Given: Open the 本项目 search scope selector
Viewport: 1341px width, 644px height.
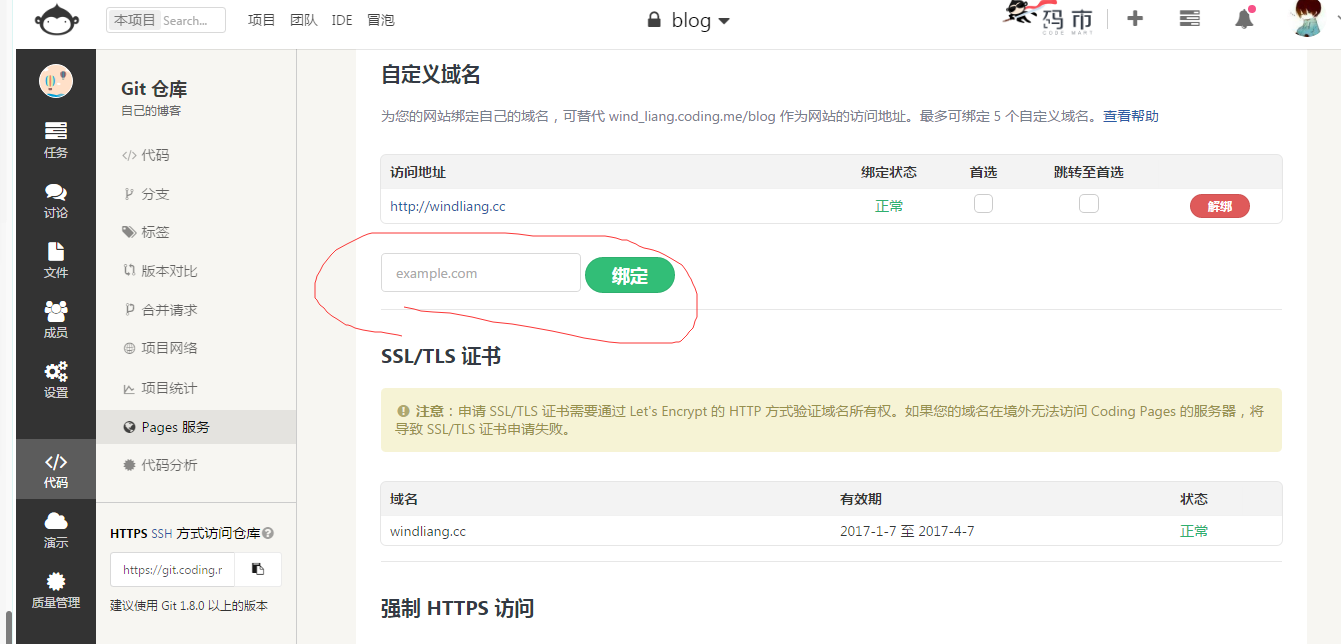Looking at the screenshot, I should (x=134, y=20).
